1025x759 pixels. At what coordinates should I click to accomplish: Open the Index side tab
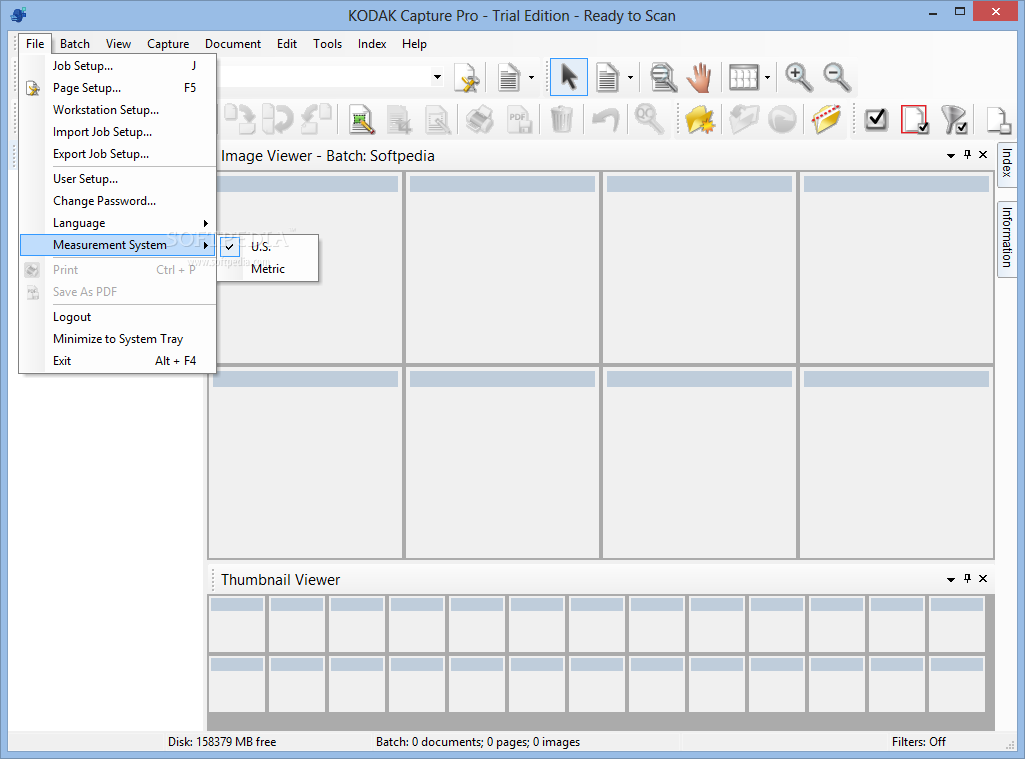click(1007, 163)
